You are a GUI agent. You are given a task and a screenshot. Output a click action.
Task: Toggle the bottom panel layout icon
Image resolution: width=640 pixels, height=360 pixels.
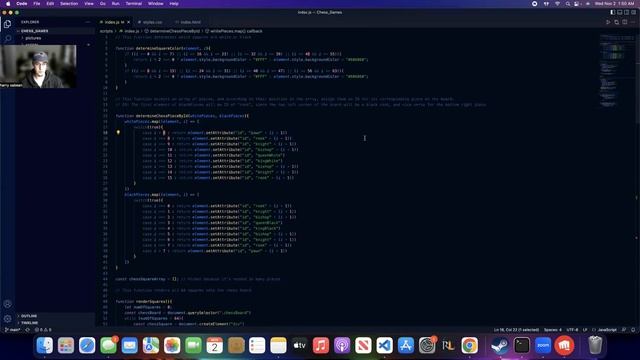point(620,12)
